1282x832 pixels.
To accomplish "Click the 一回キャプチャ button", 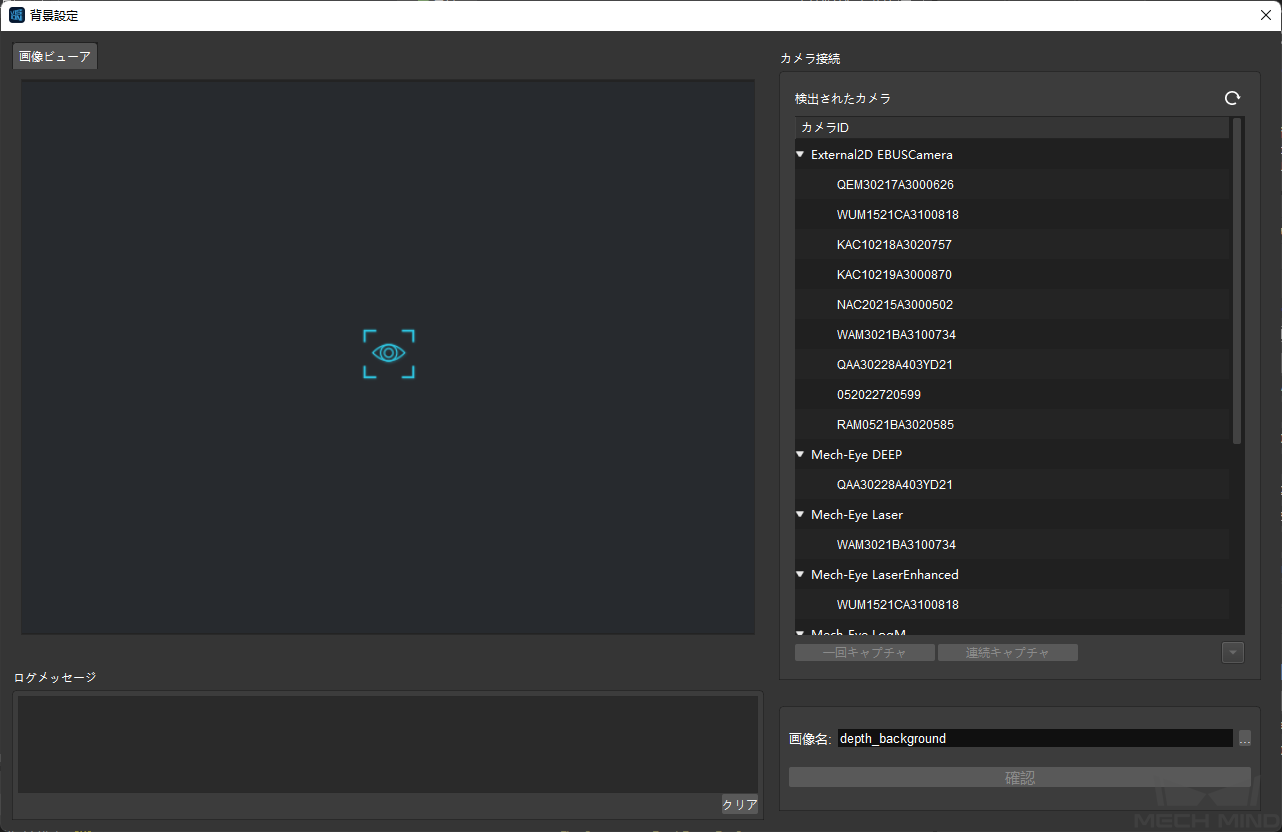I will (x=865, y=653).
